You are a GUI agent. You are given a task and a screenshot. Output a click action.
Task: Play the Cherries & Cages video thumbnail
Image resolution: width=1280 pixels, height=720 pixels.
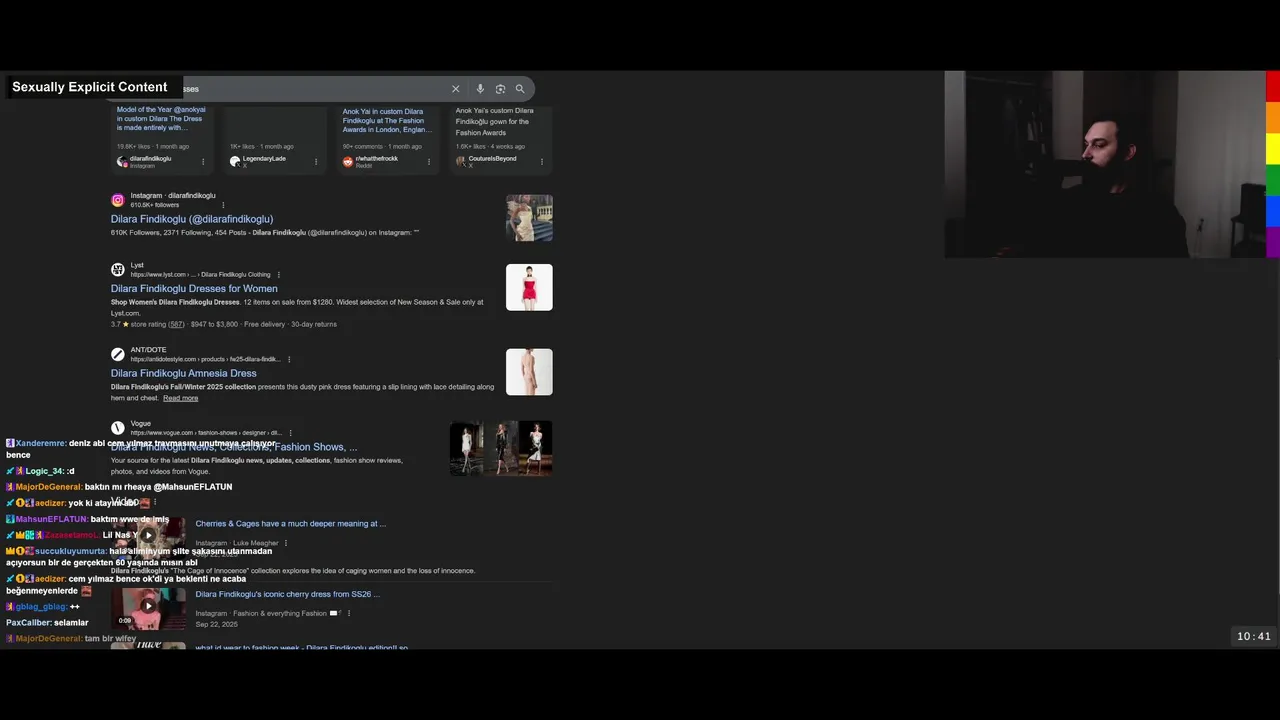148,535
